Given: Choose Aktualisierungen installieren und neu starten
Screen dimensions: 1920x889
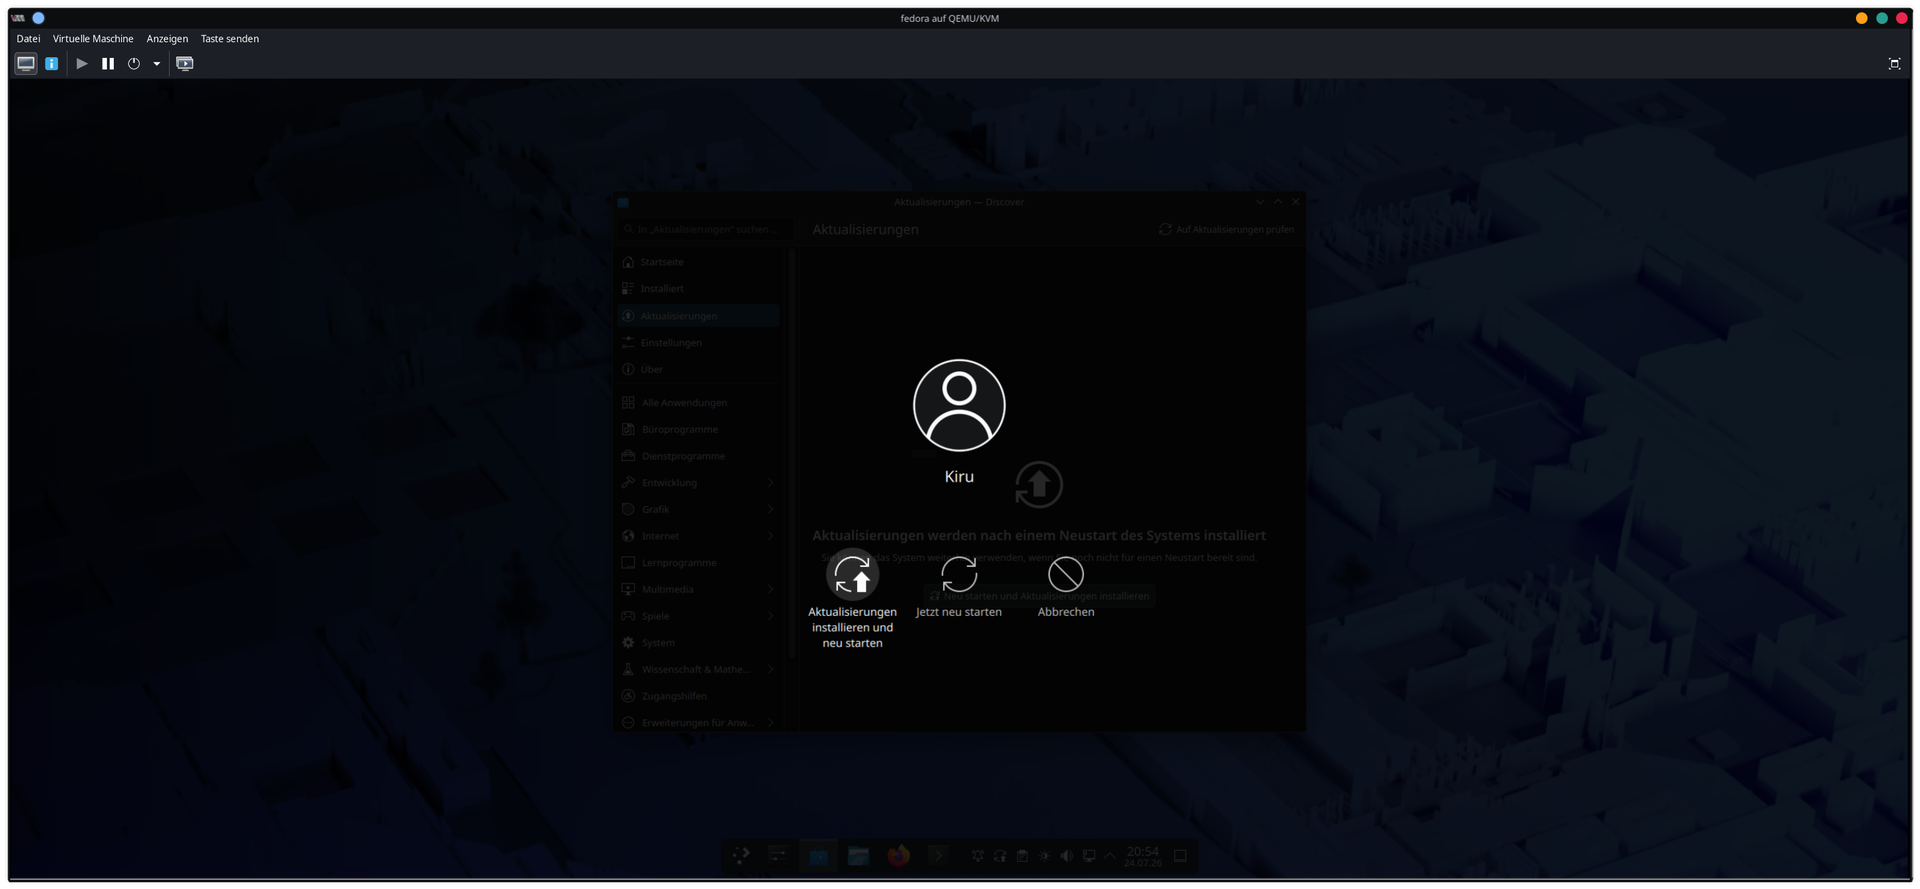Looking at the screenshot, I should (852, 599).
